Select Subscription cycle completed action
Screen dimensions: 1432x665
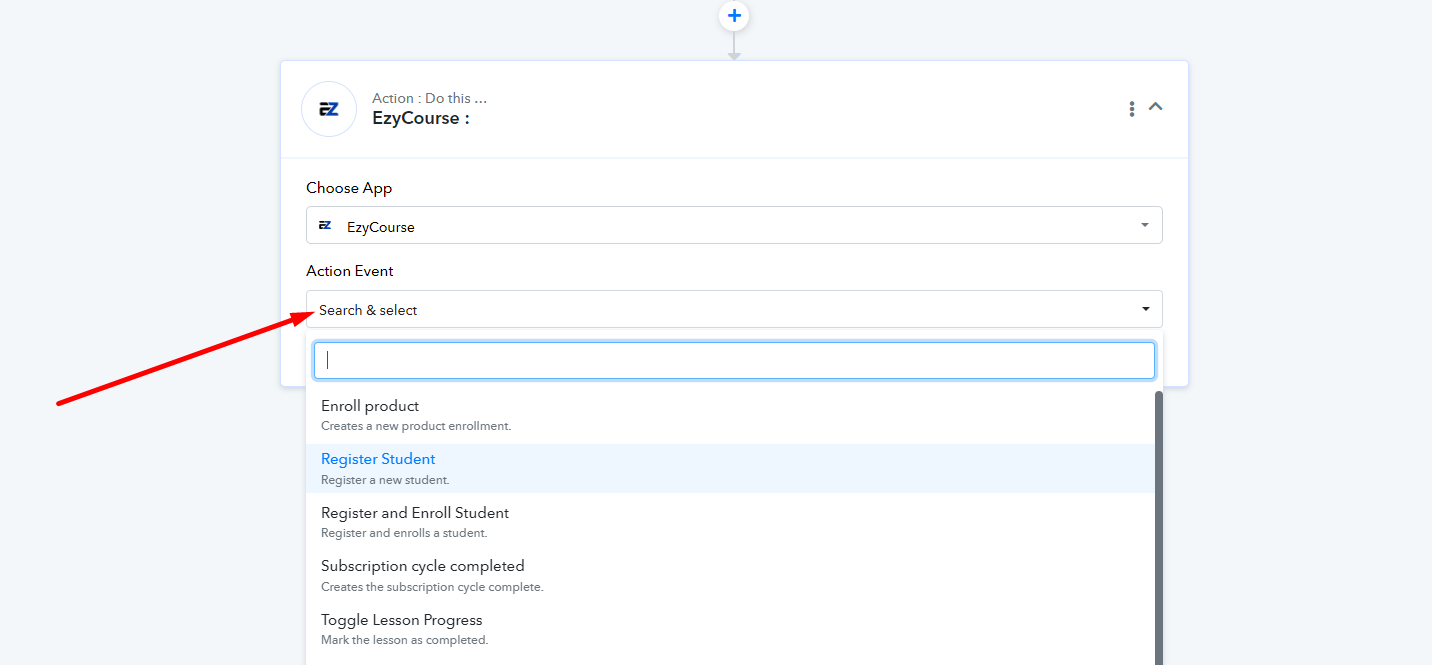tap(730, 575)
